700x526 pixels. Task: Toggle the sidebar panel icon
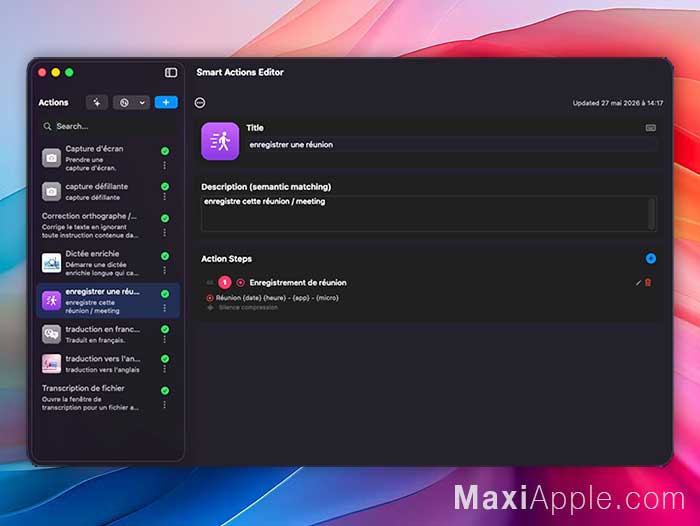pos(171,72)
